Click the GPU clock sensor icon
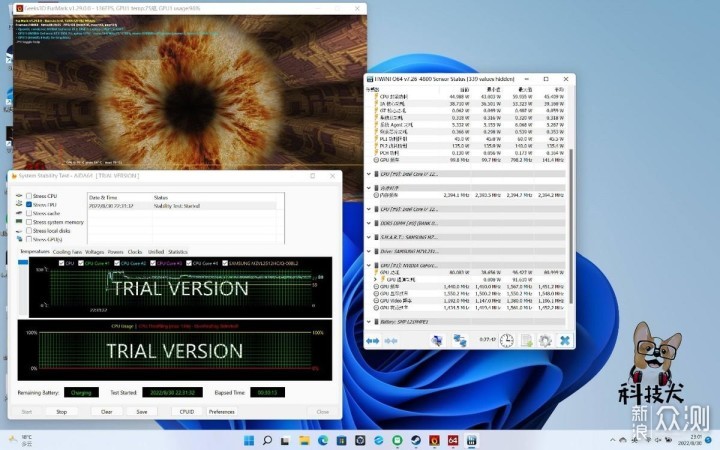 pyautogui.click(x=376, y=287)
